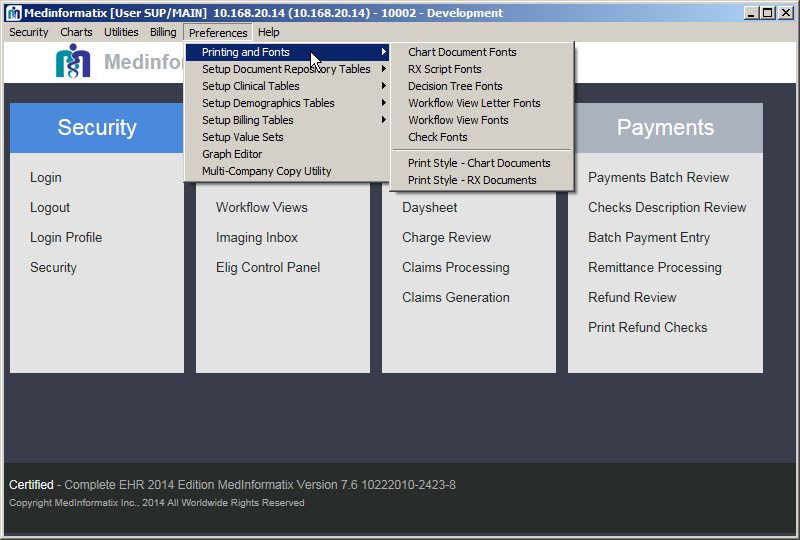Screen dimensions: 800x540
Task: Choose Setup Value Sets
Action: click(287, 137)
